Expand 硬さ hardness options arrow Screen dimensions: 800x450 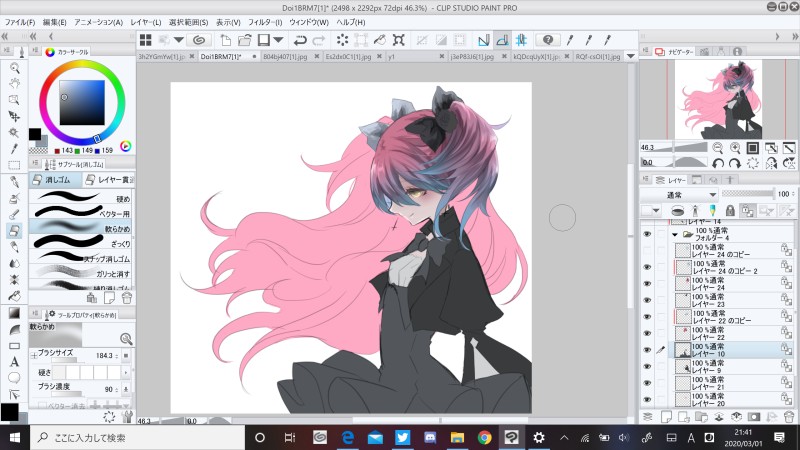[126, 372]
